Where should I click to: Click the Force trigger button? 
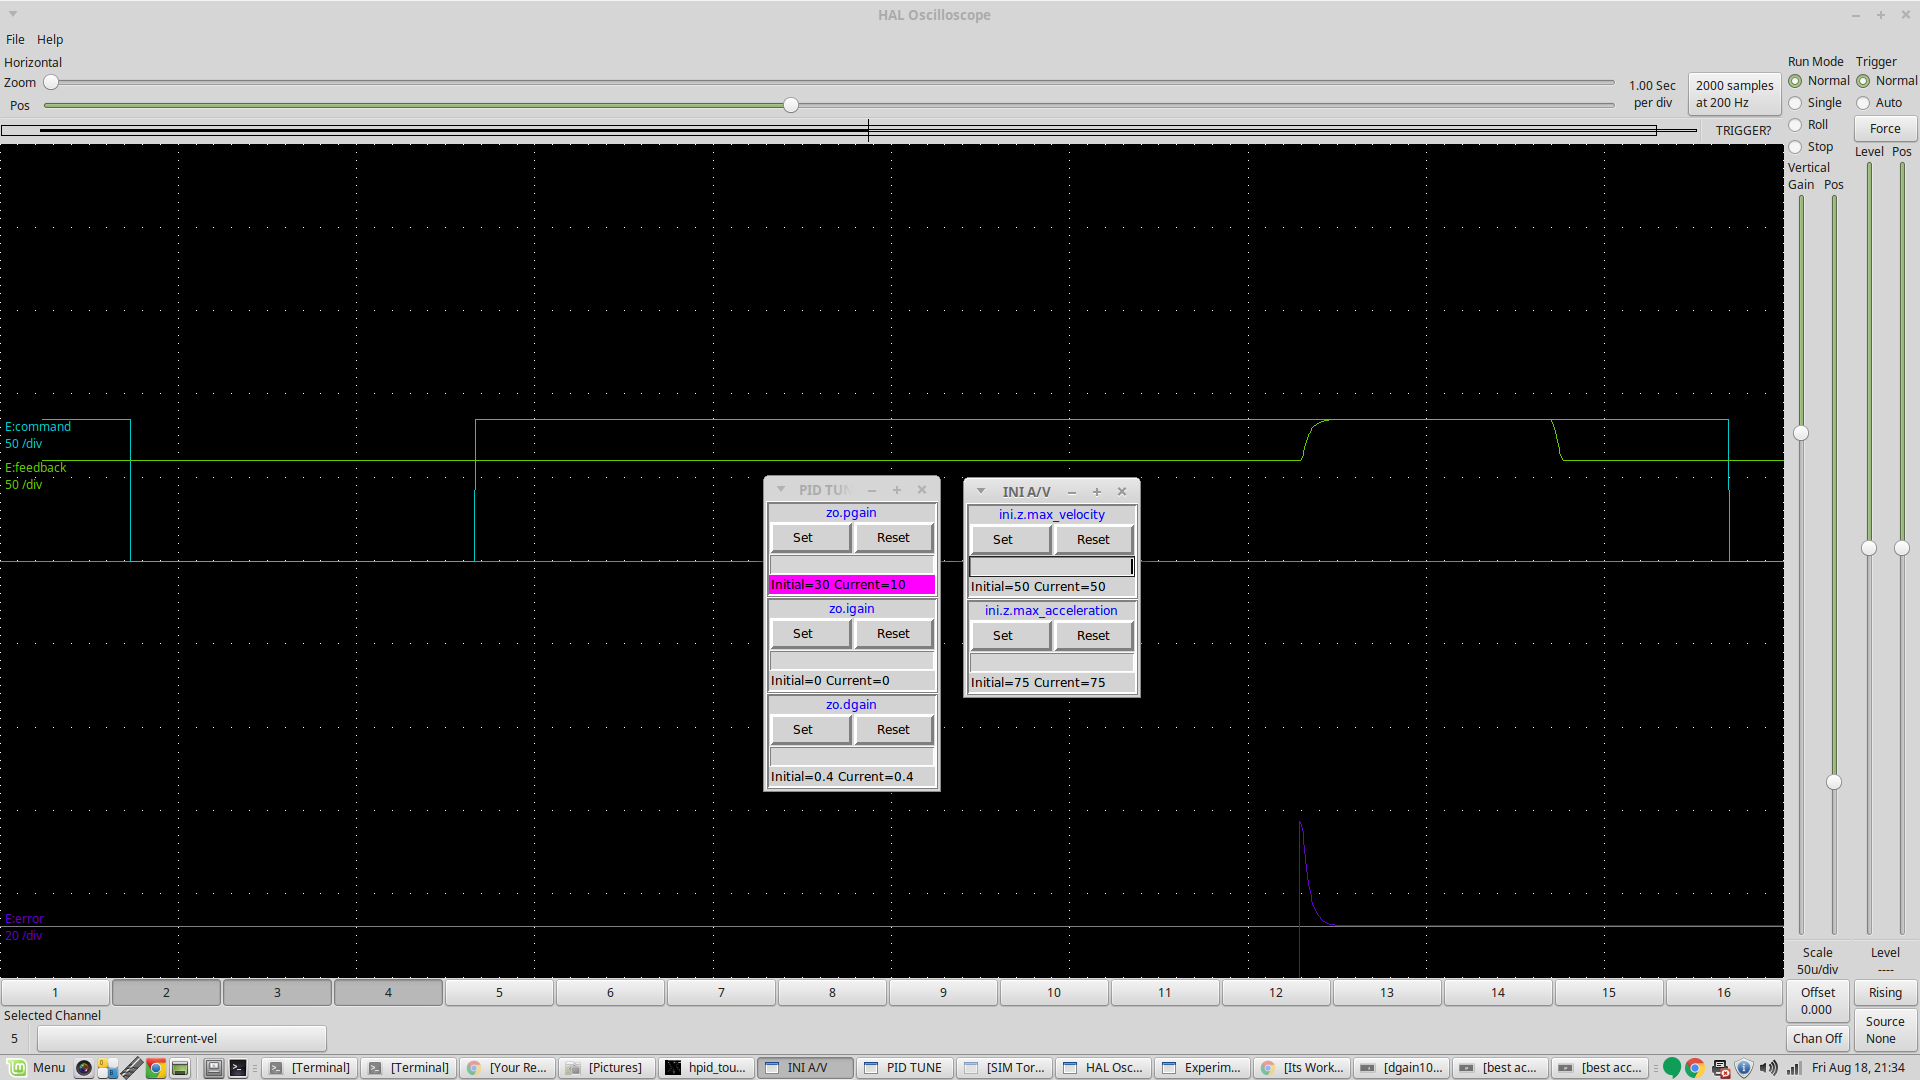coord(1885,129)
